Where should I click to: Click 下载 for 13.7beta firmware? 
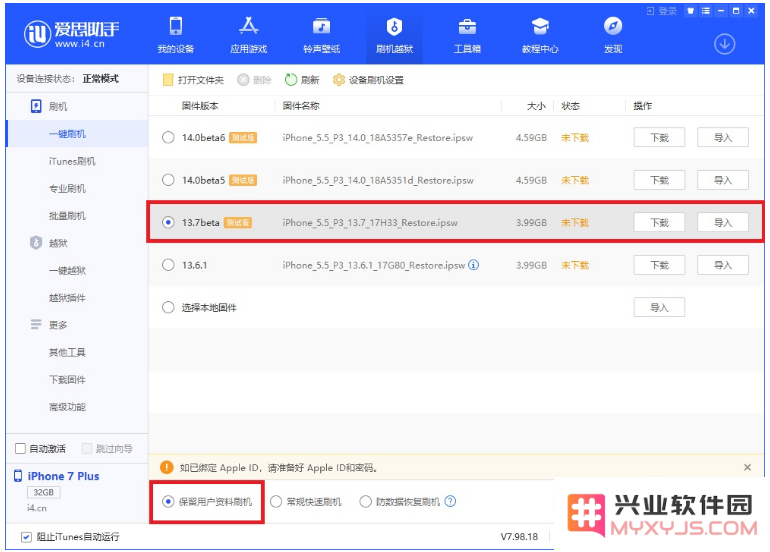coord(659,222)
